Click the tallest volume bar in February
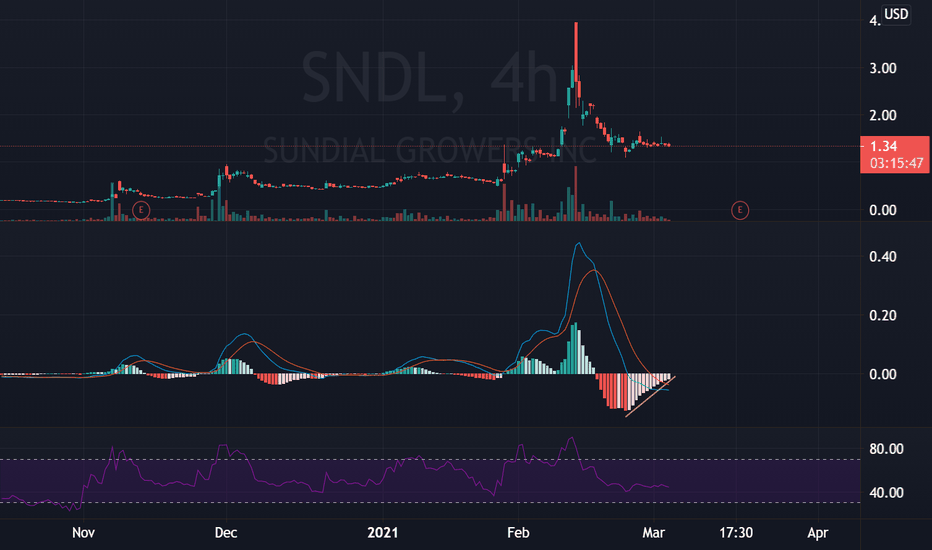The width and height of the screenshot is (932, 550). point(576,194)
